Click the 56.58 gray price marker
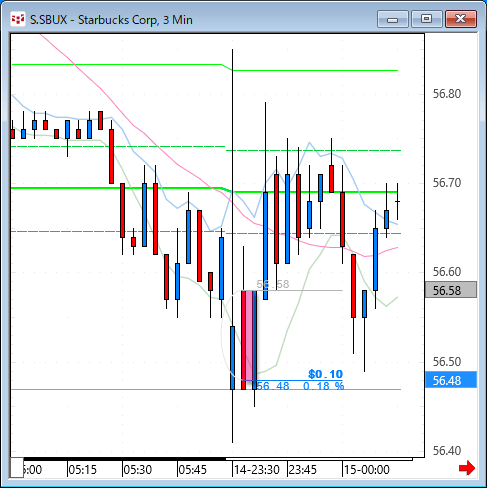487x488 pixels. pos(451,290)
